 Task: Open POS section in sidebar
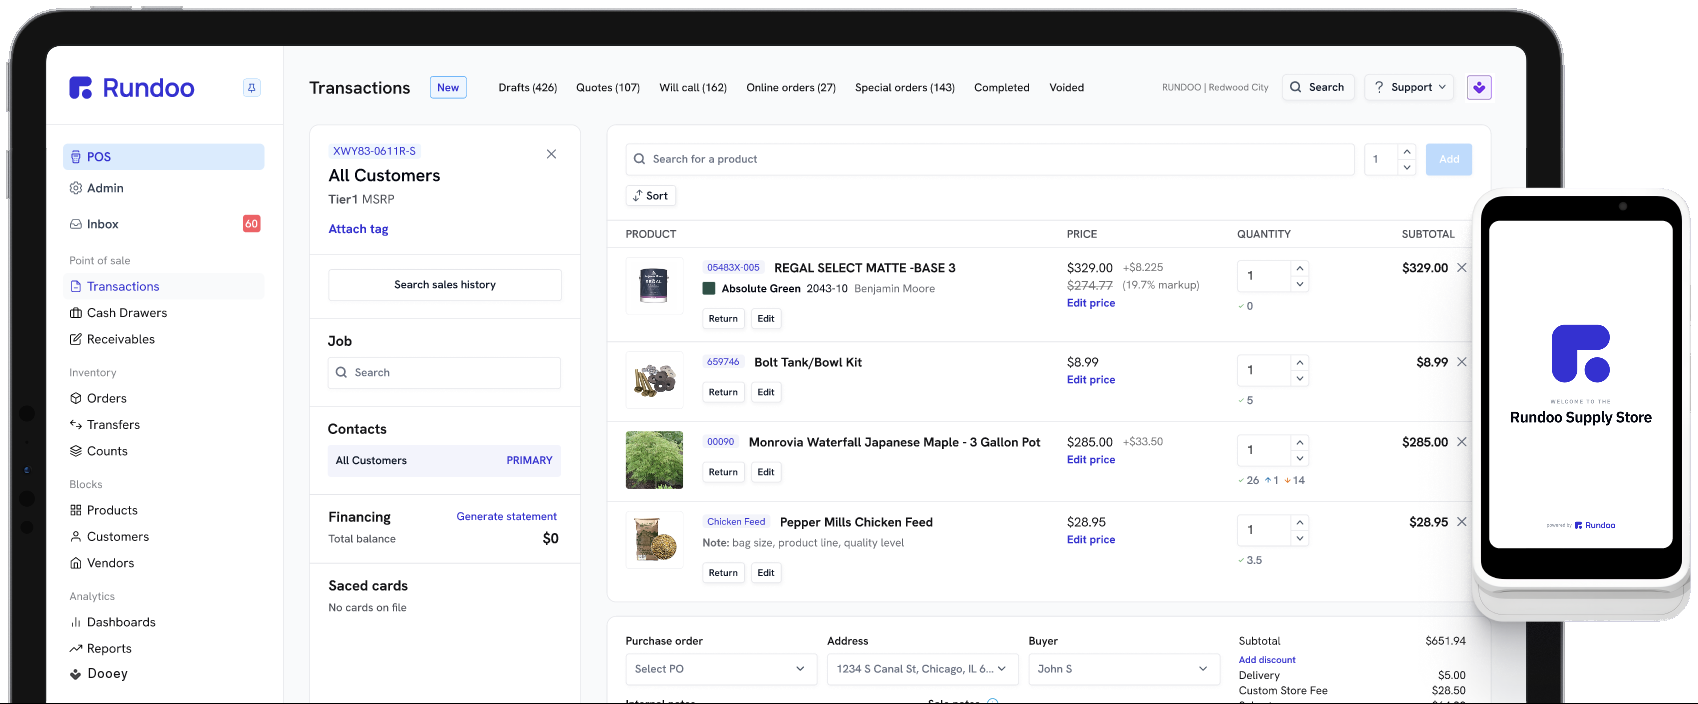coord(164,157)
